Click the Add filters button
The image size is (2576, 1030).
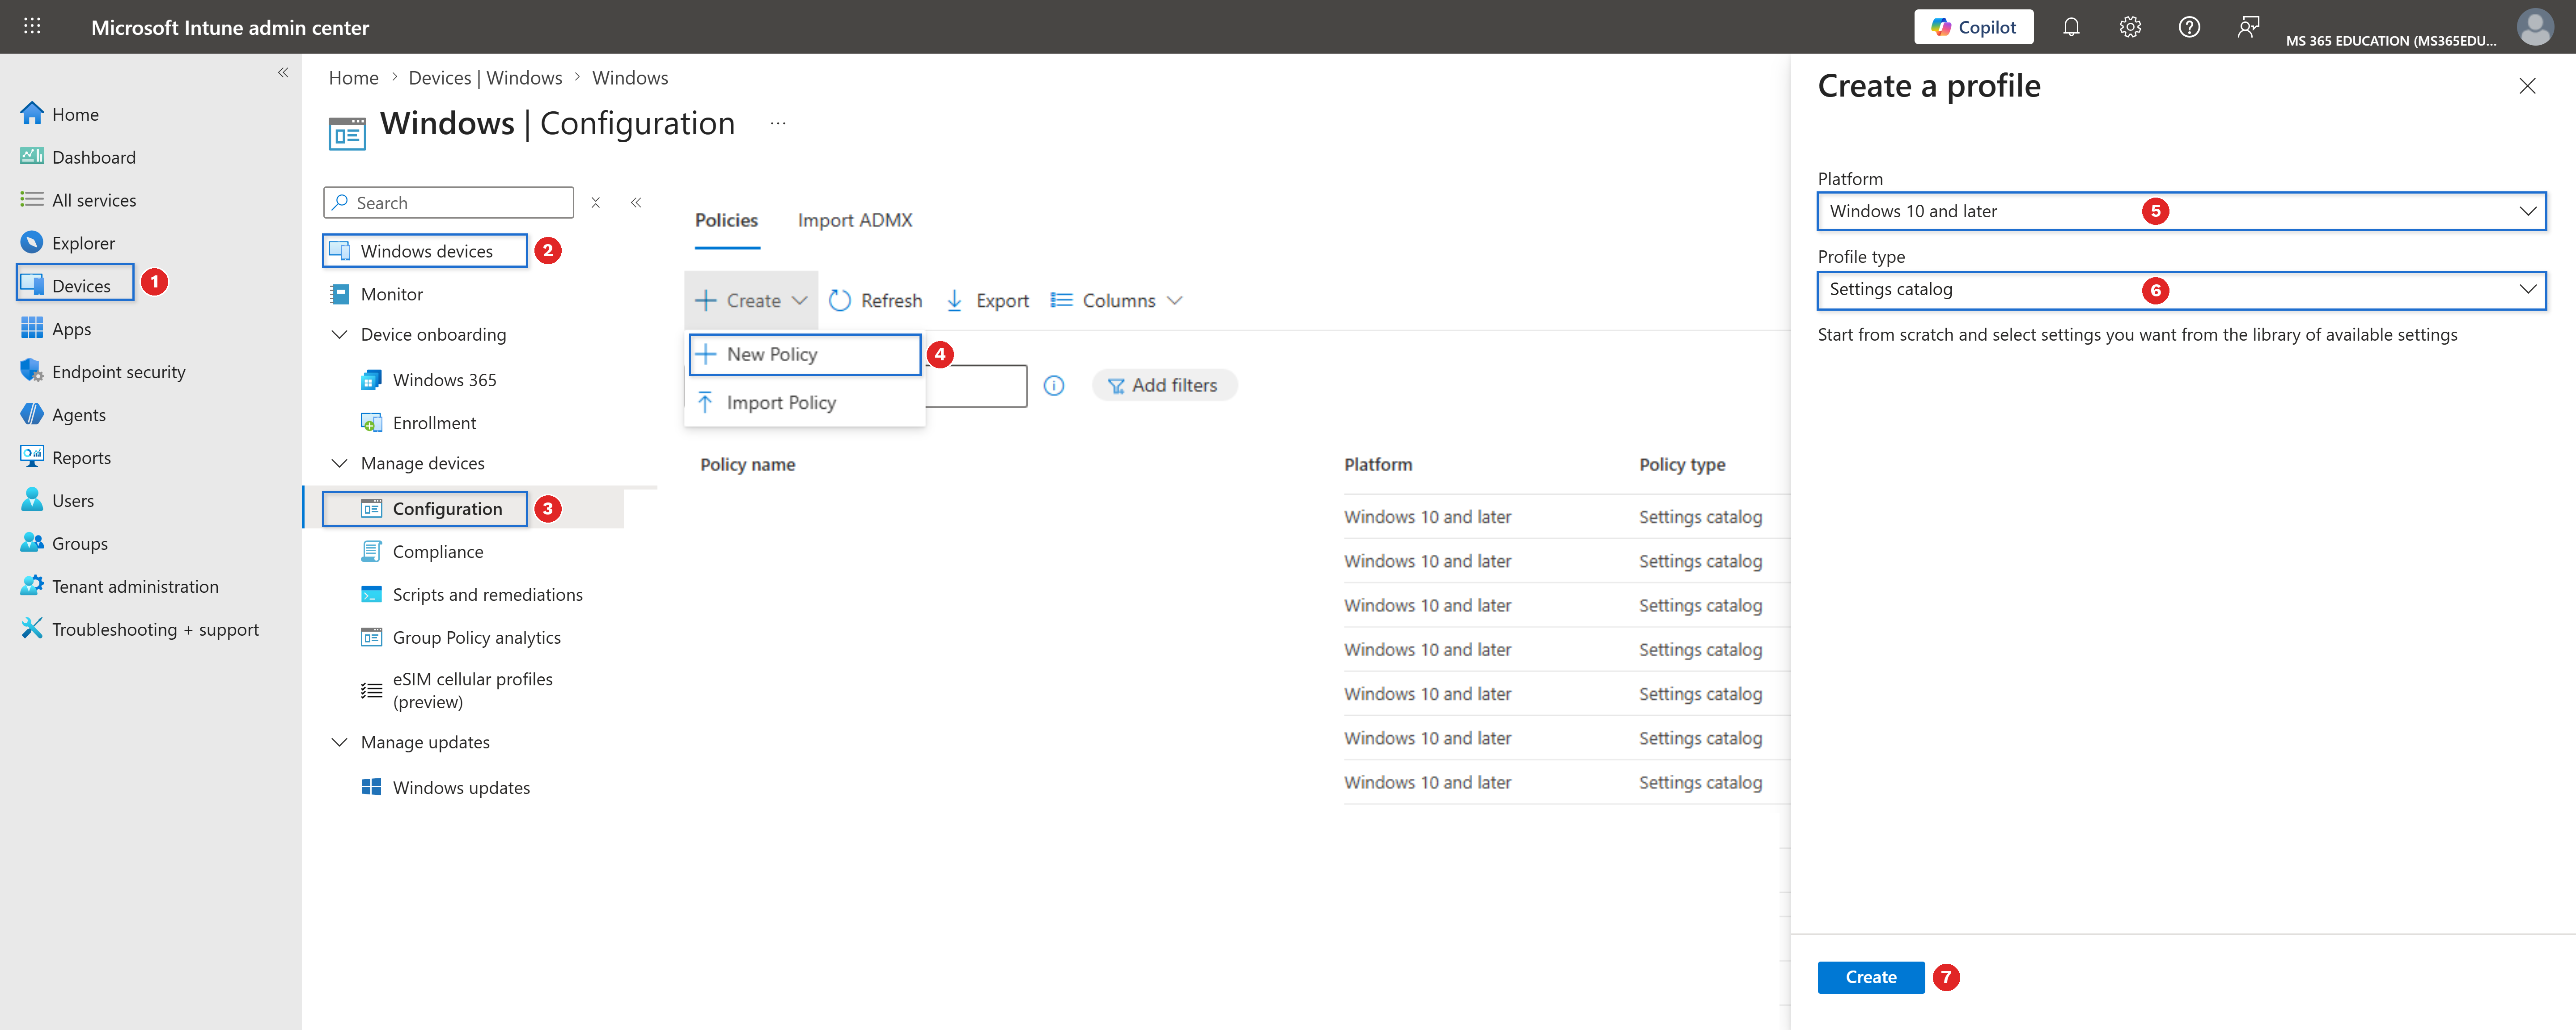[x=1164, y=385]
